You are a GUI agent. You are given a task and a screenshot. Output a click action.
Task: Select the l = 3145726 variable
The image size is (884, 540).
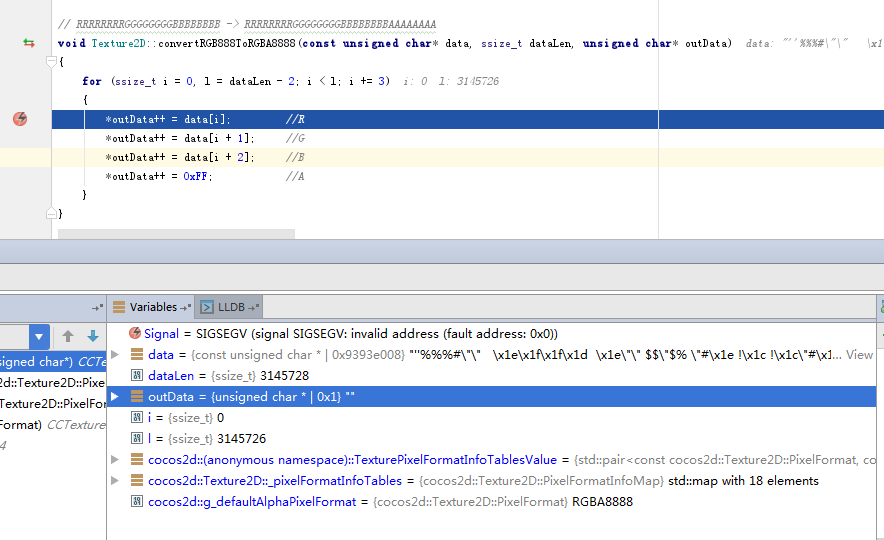pyautogui.click(x=492, y=439)
